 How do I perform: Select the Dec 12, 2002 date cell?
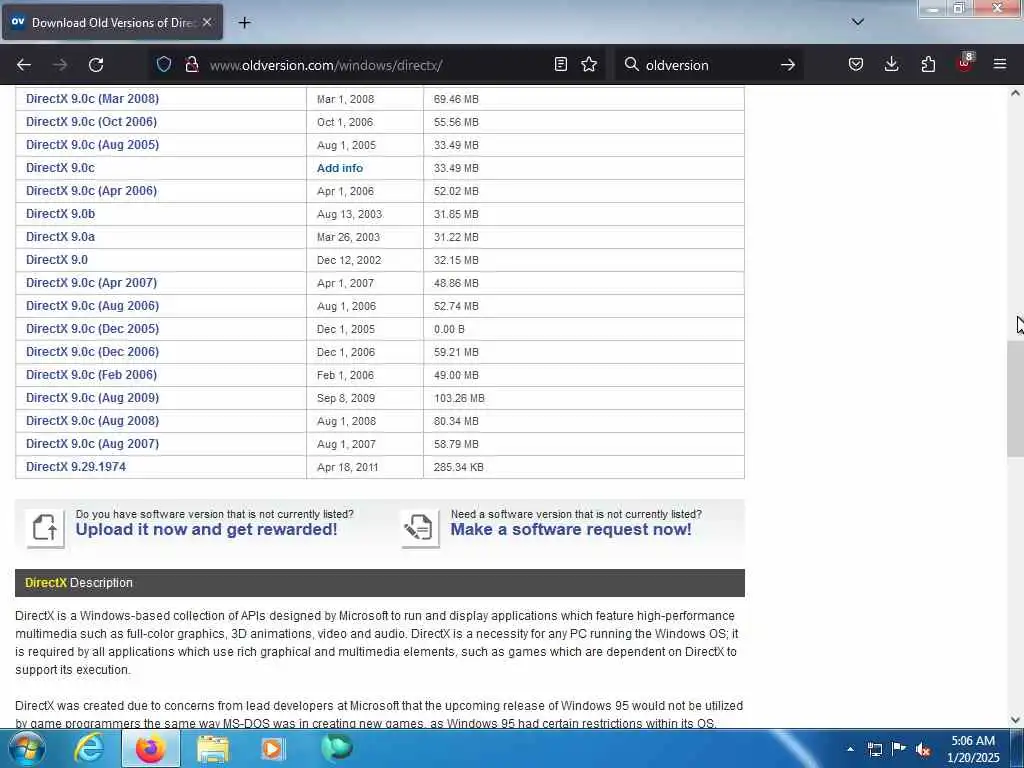pos(365,260)
